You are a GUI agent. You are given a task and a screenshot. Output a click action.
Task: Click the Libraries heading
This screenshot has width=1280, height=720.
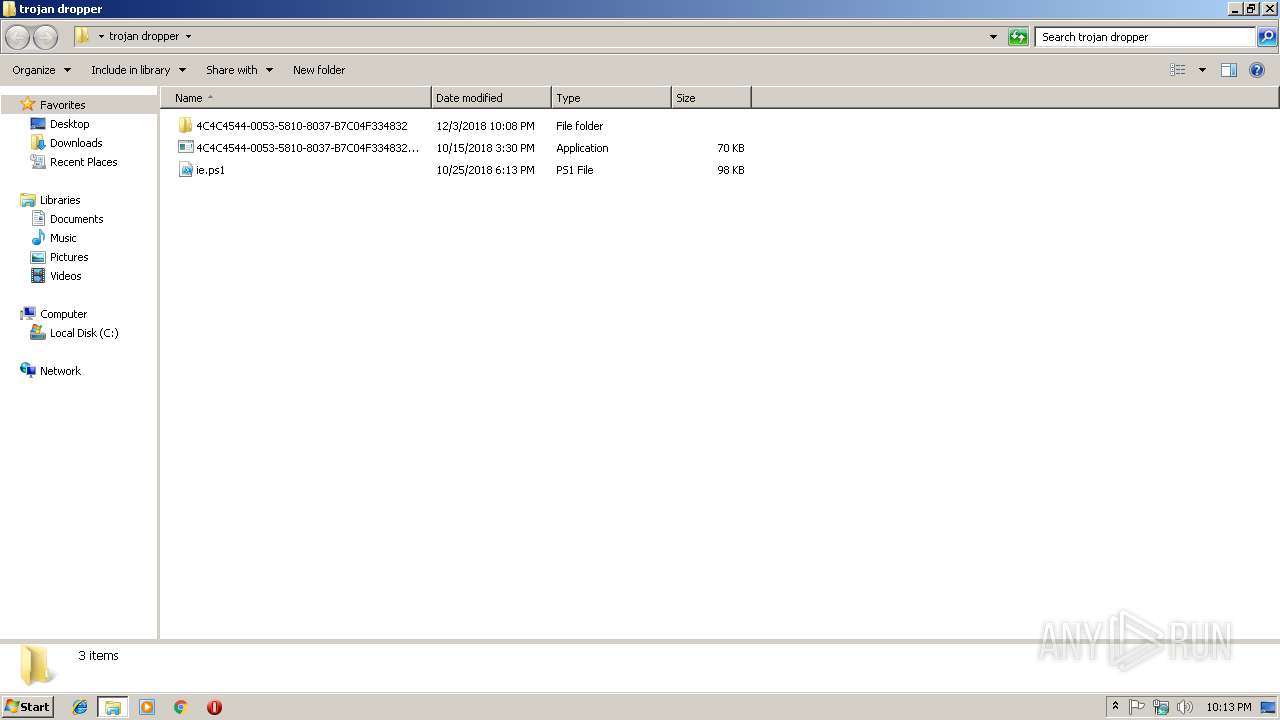60,200
